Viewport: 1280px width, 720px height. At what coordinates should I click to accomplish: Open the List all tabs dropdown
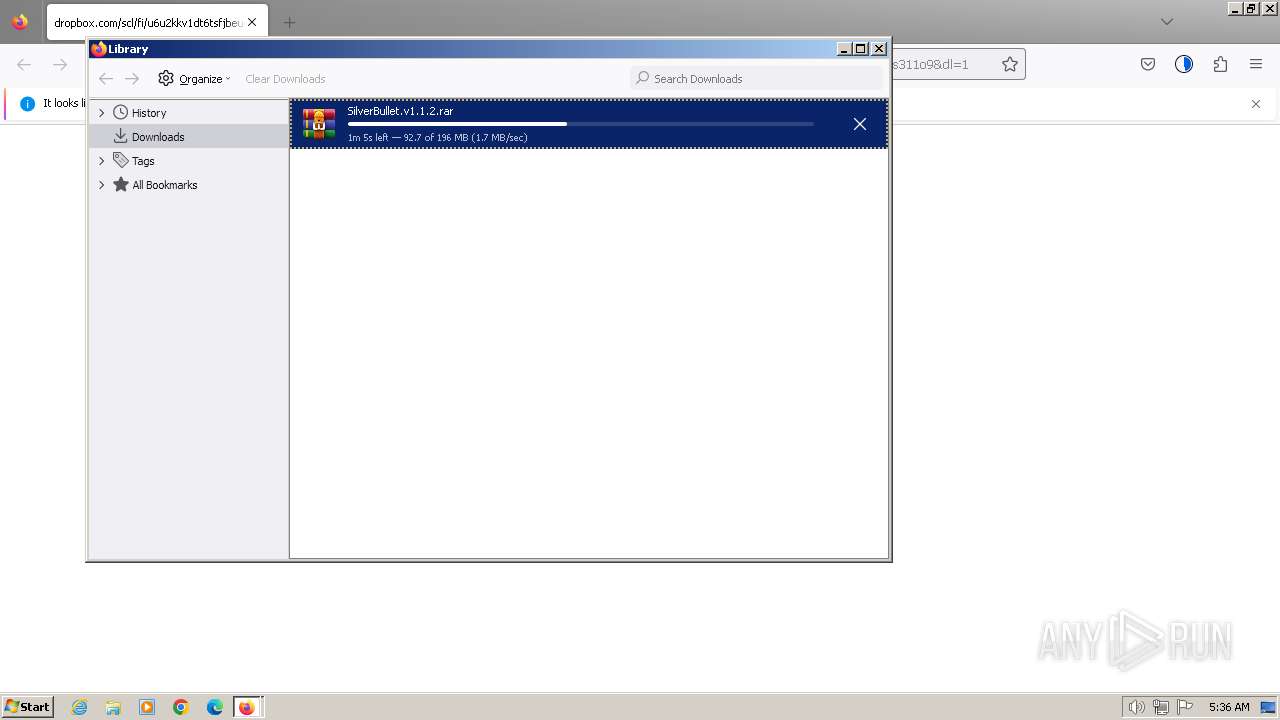point(1167,22)
